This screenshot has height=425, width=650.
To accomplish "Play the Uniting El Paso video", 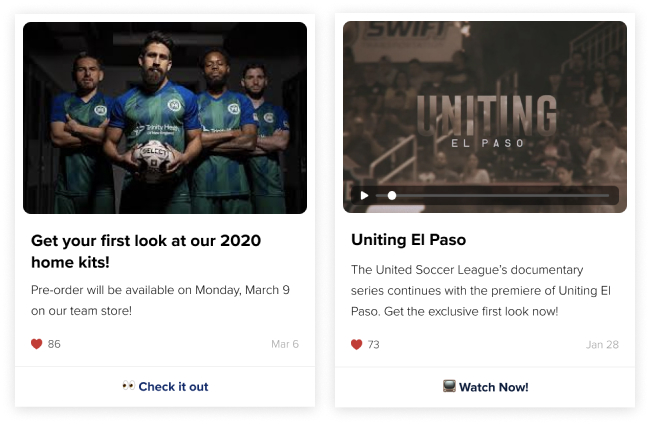I will coord(364,195).
